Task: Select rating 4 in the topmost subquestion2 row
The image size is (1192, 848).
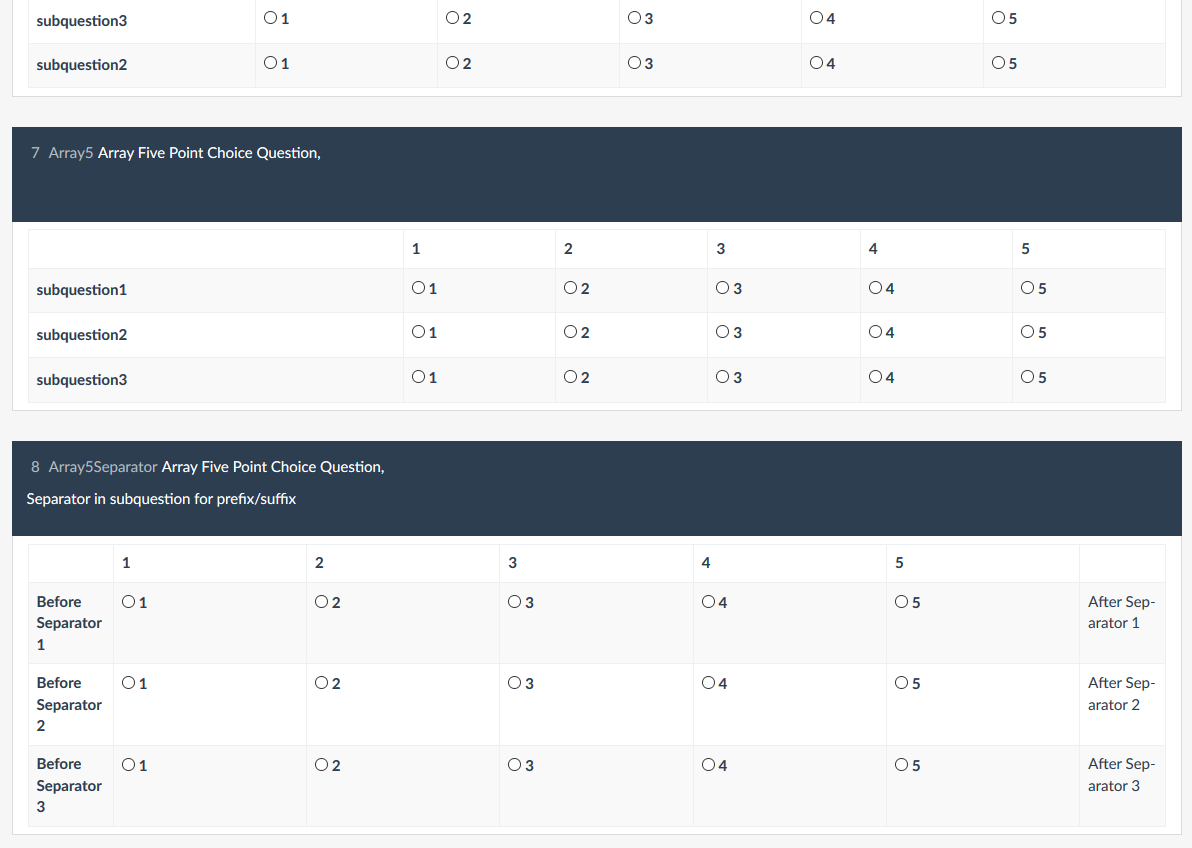Action: point(817,64)
